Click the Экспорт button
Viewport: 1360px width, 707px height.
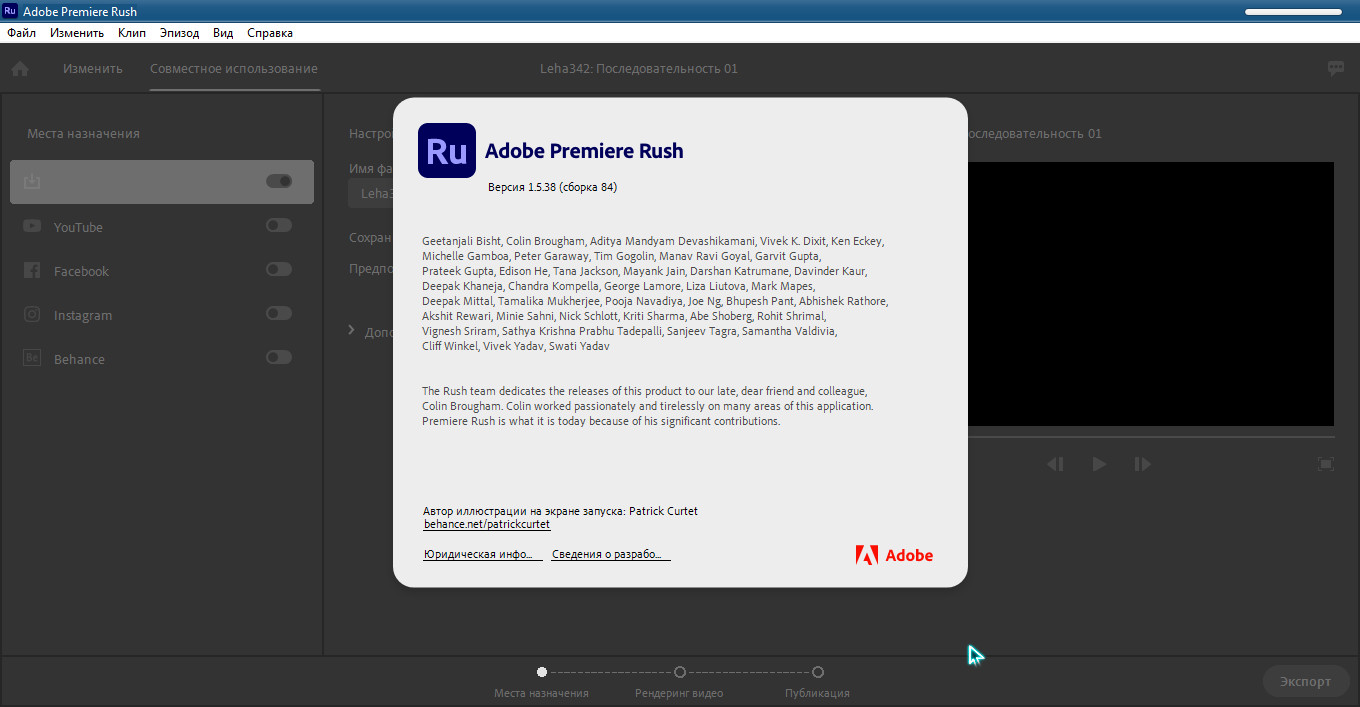coord(1305,681)
